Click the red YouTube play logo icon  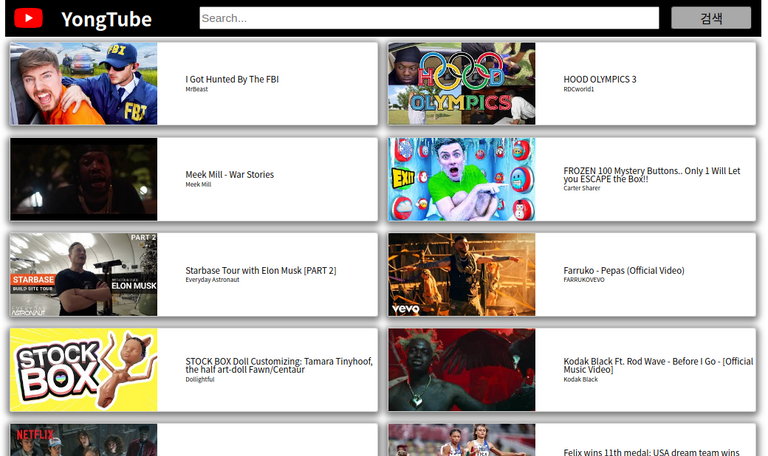[28, 18]
